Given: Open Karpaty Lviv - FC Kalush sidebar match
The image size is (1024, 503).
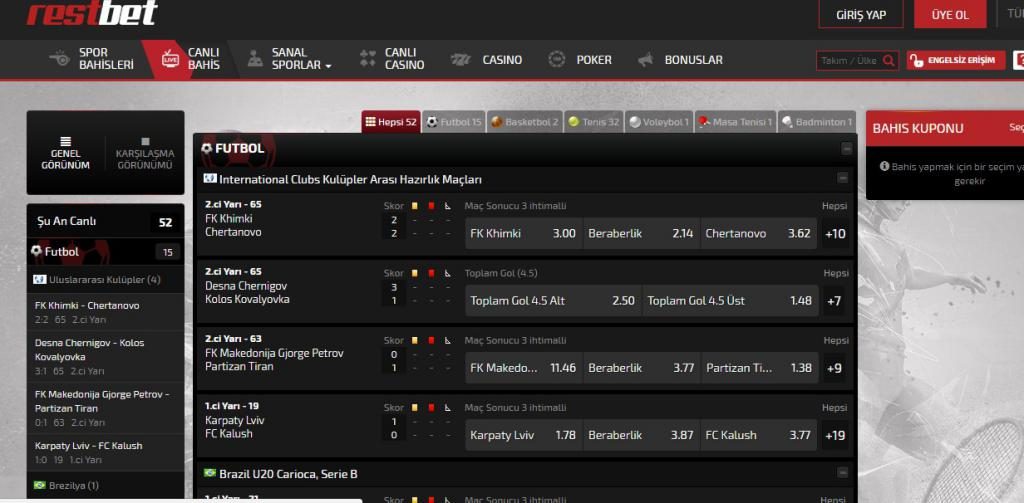Looking at the screenshot, I should point(105,453).
